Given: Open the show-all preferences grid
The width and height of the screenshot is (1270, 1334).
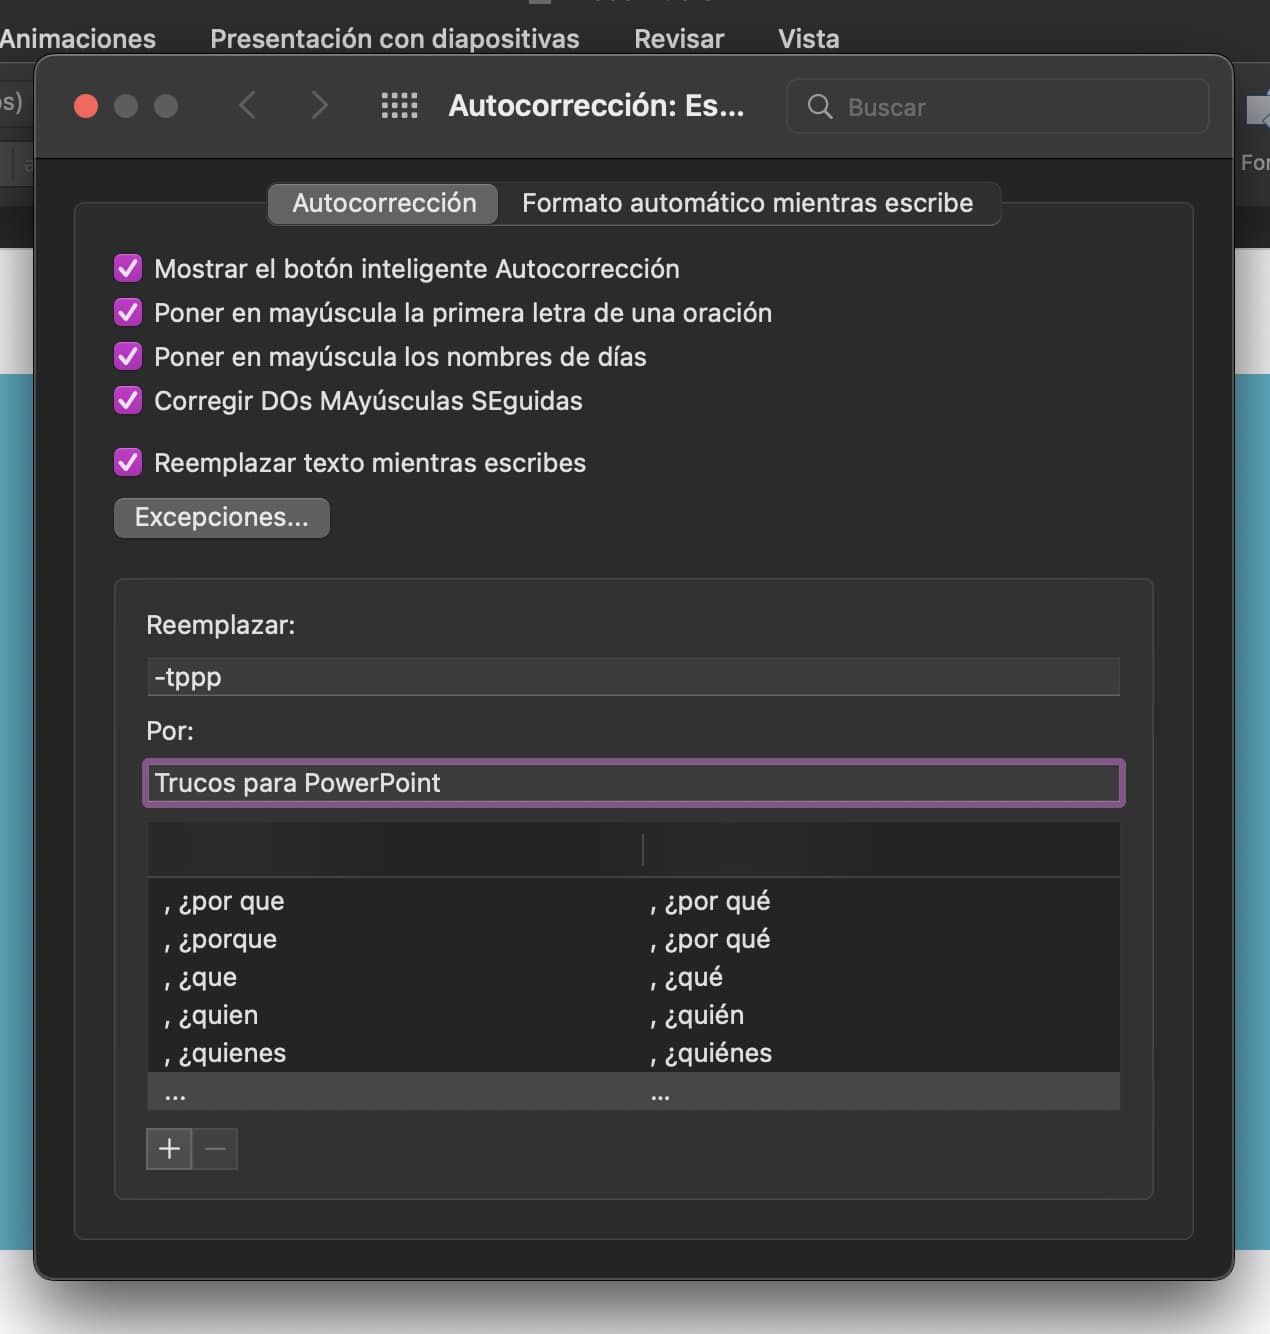Looking at the screenshot, I should [399, 105].
